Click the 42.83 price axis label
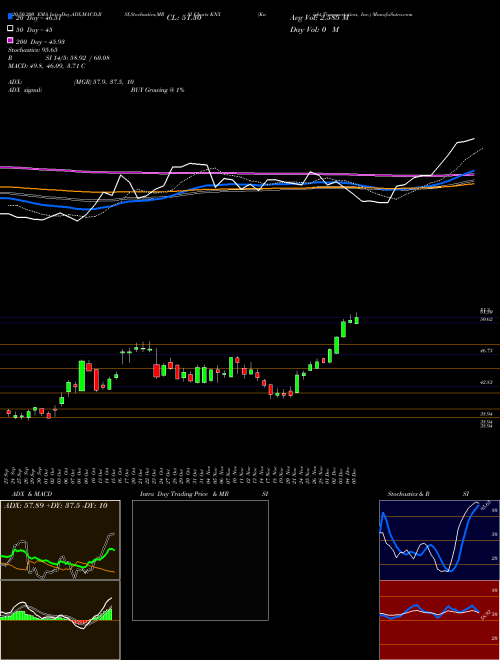The width and height of the screenshot is (500, 660). 487,382
